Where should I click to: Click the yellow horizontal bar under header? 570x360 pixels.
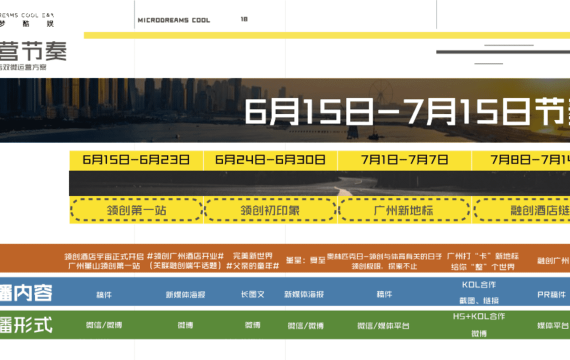tap(327, 35)
